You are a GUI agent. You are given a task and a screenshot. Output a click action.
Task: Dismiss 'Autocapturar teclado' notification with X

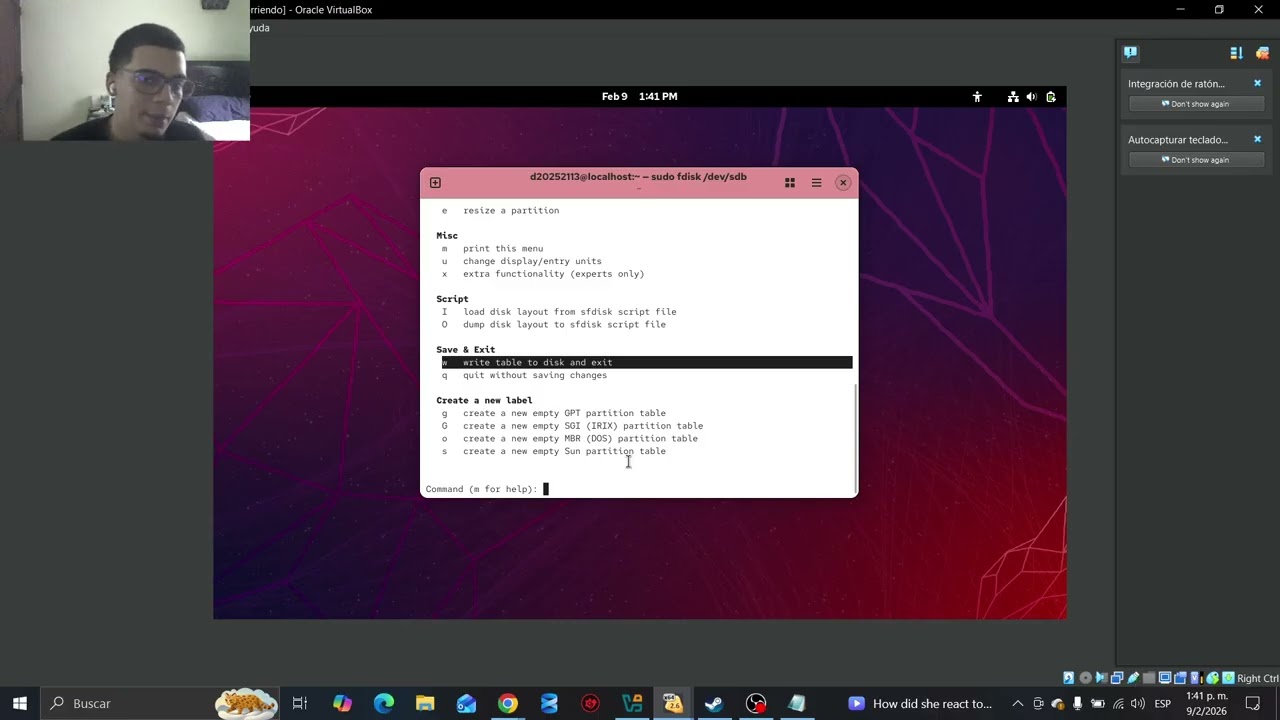click(x=1258, y=139)
